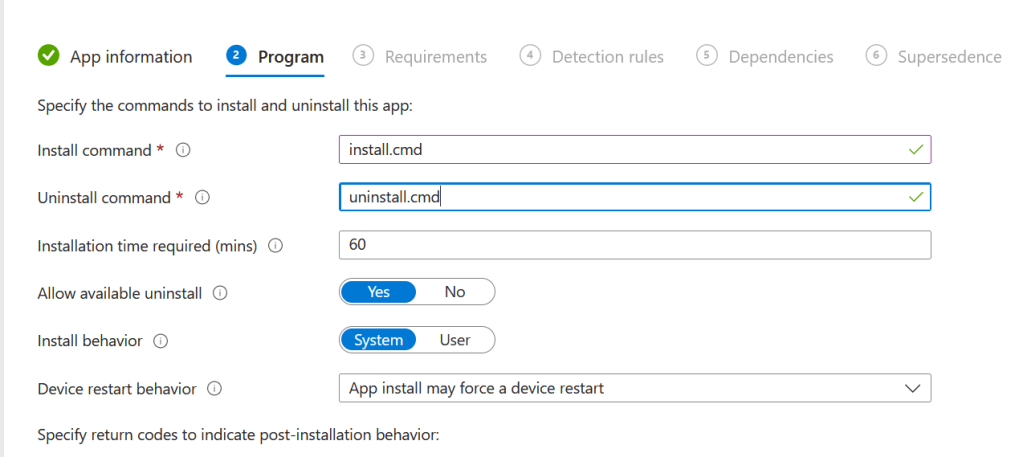
Task: Click info icon next to Install command
Action: [183, 150]
